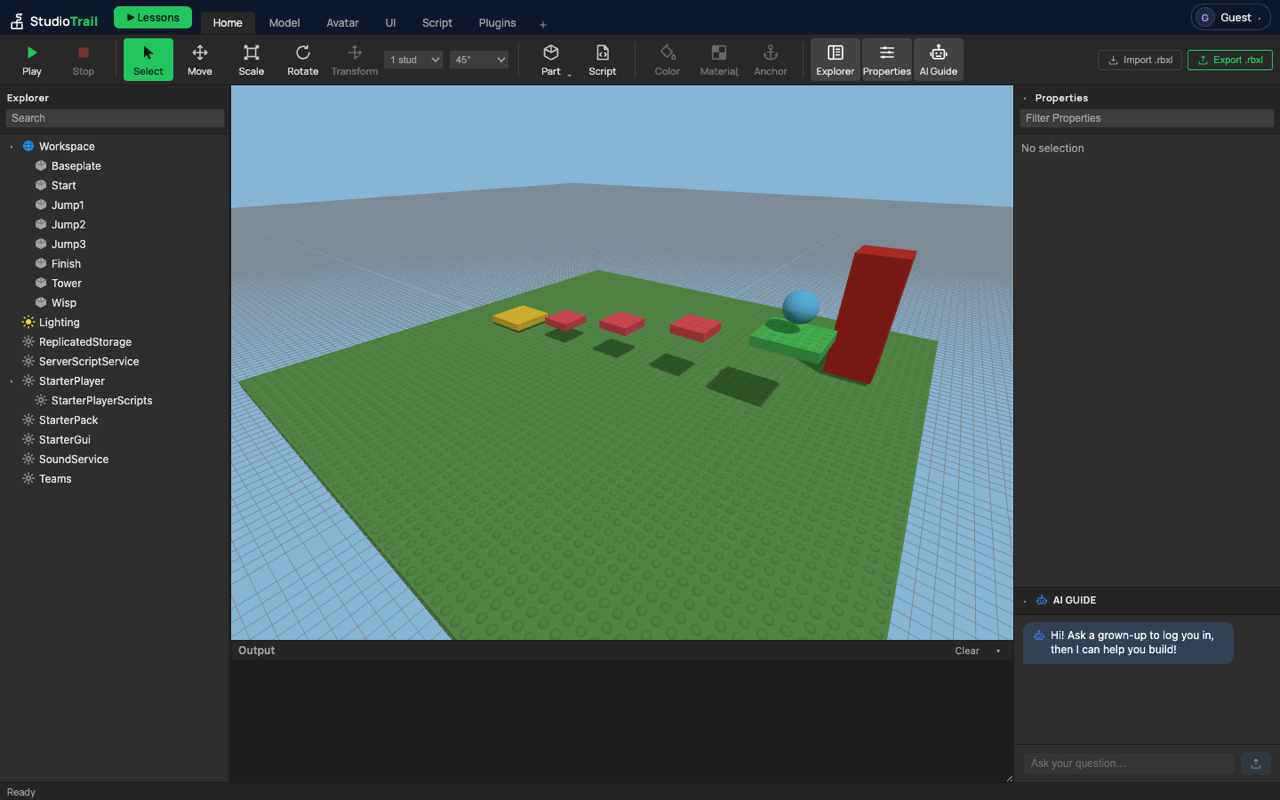Screen dimensions: 1280x800
Task: Click Export .rbxl
Action: pos(1230,60)
